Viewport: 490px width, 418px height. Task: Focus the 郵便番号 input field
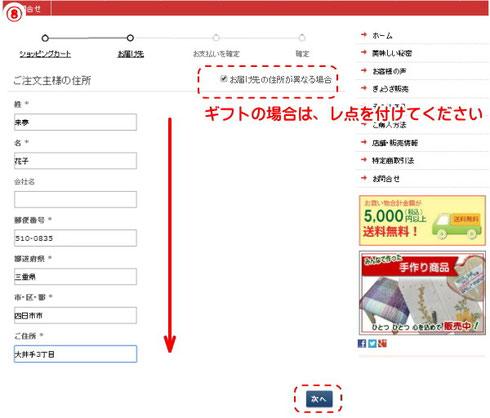(75, 238)
